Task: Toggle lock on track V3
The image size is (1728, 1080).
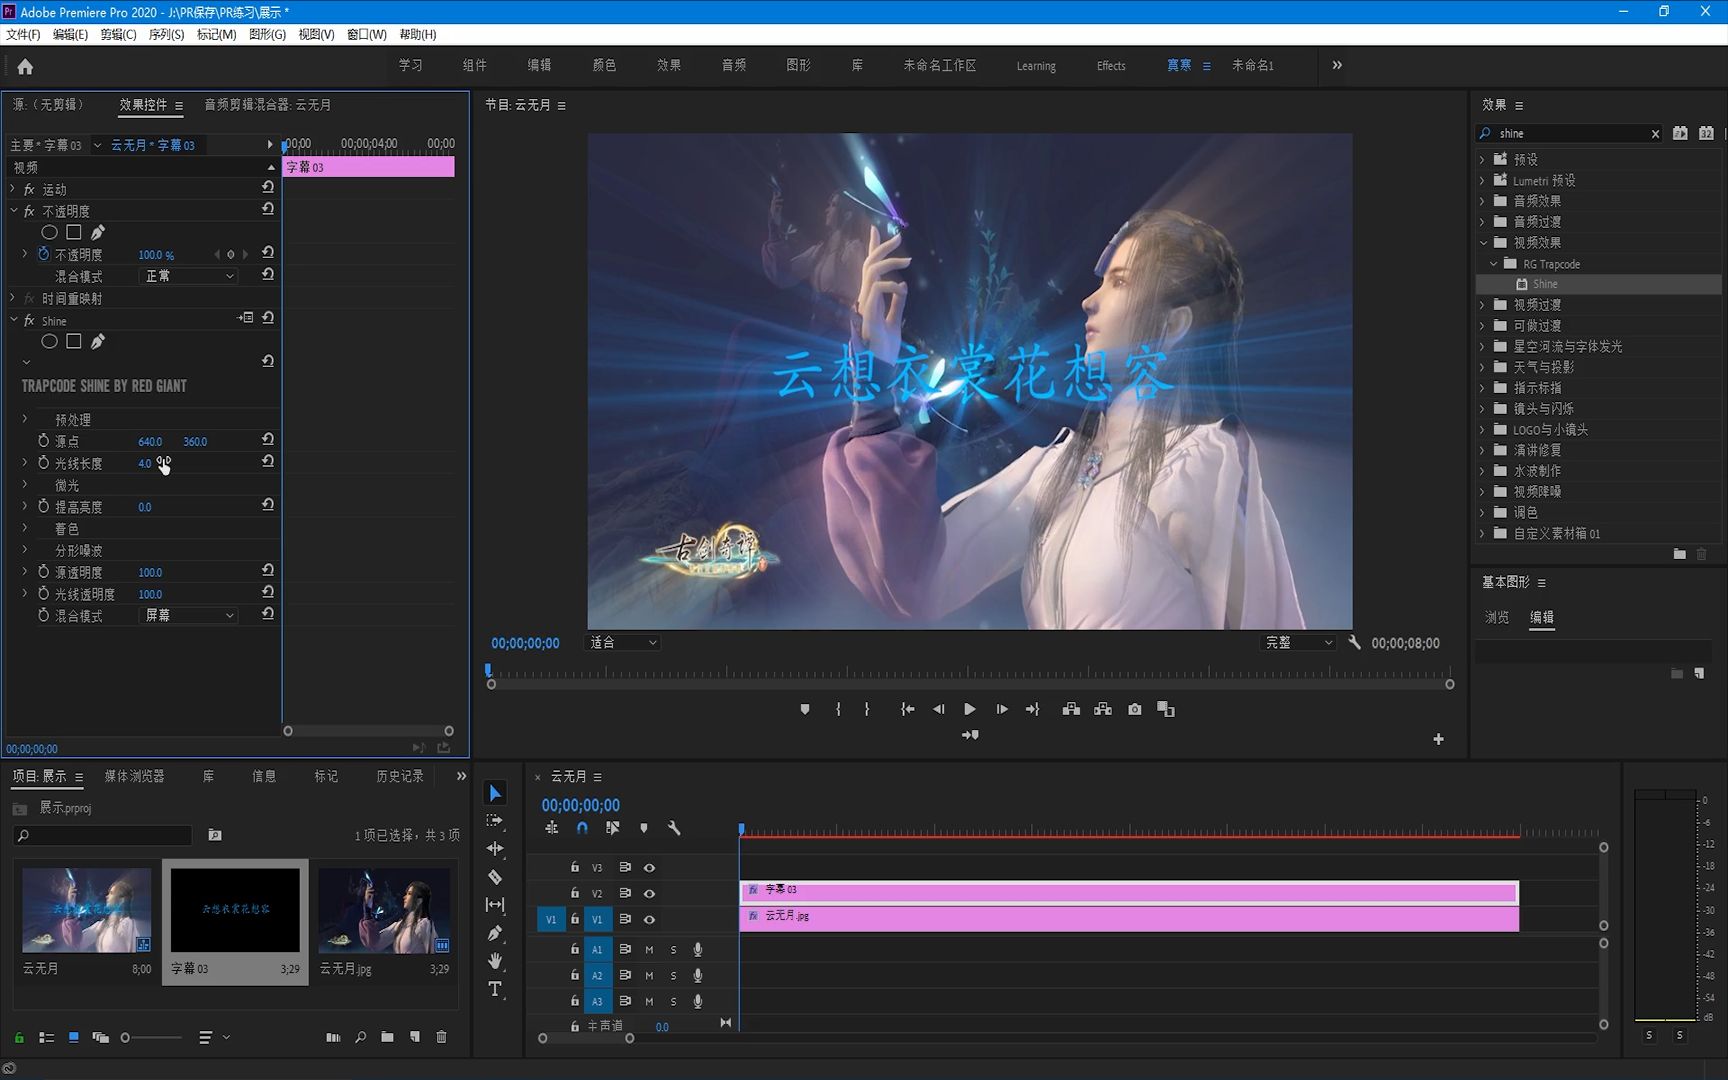Action: [575, 867]
